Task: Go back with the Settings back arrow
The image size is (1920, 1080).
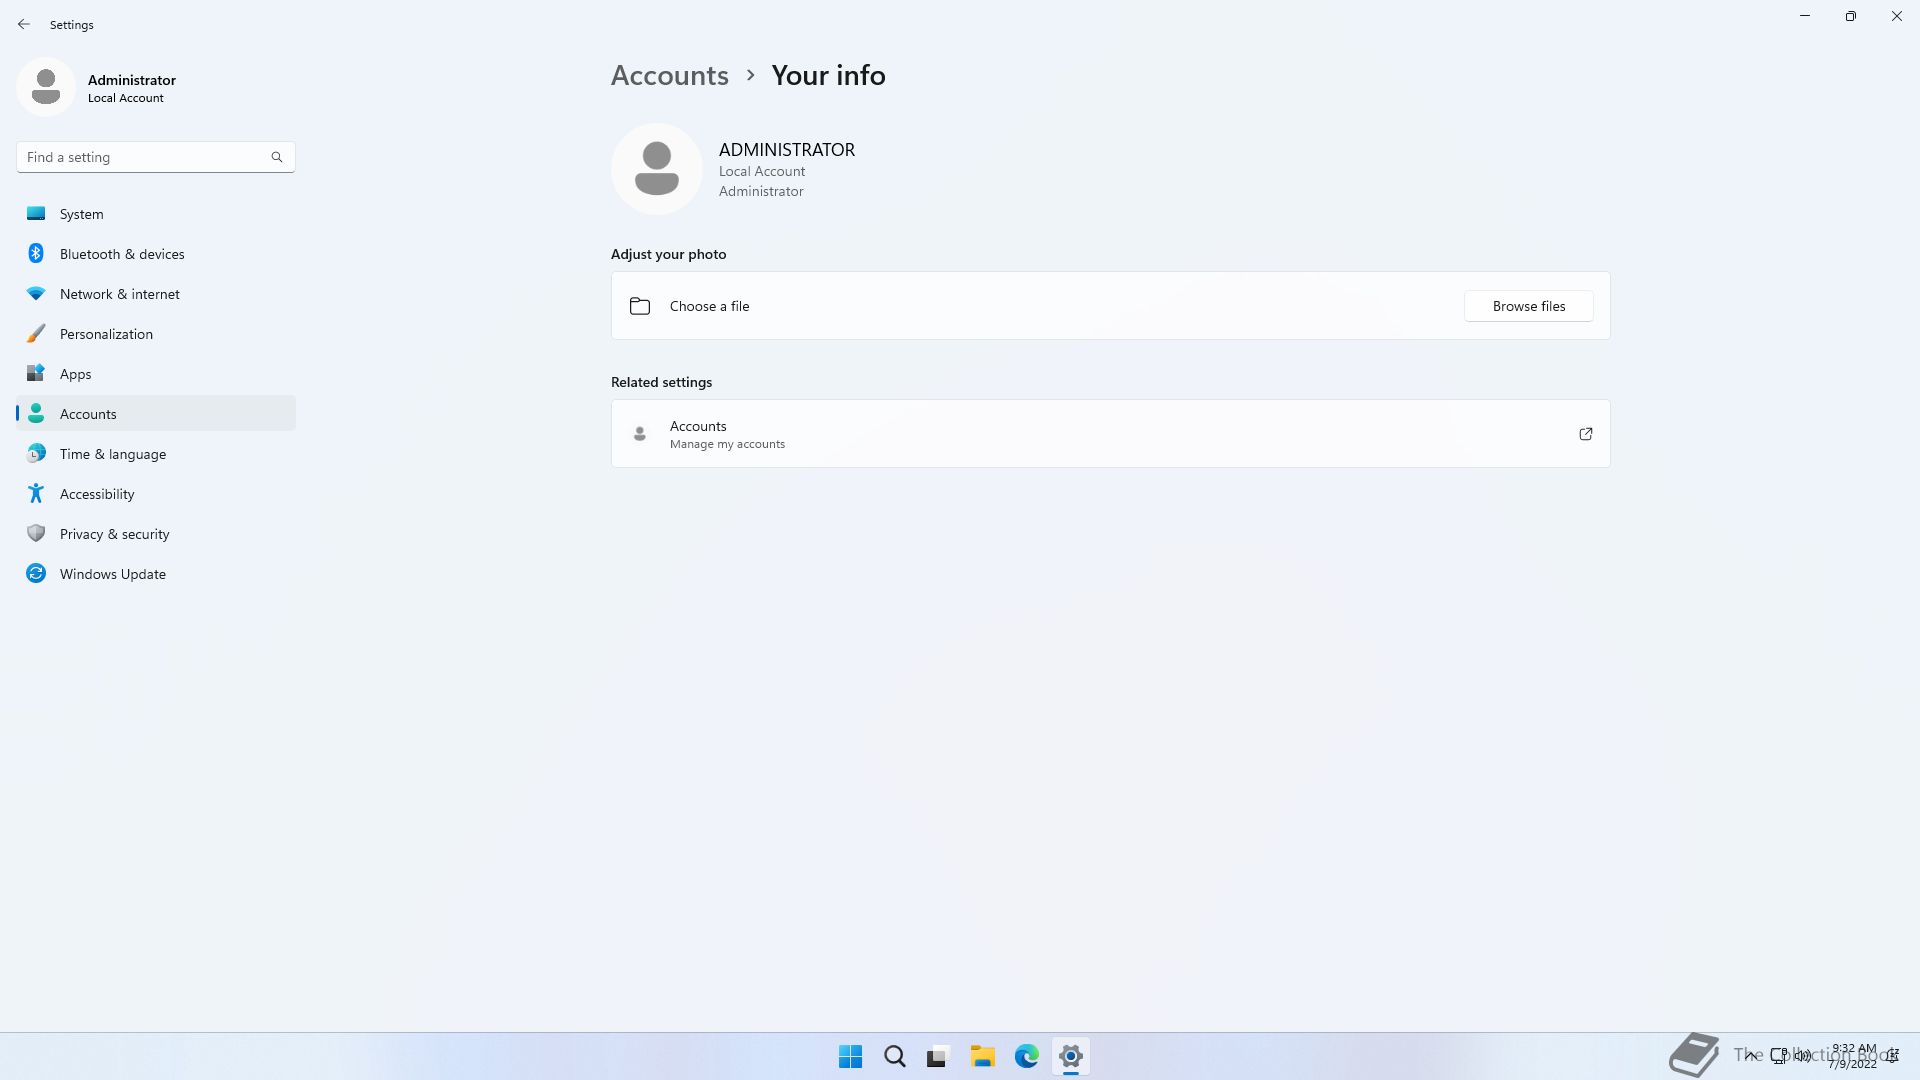Action: (24, 24)
